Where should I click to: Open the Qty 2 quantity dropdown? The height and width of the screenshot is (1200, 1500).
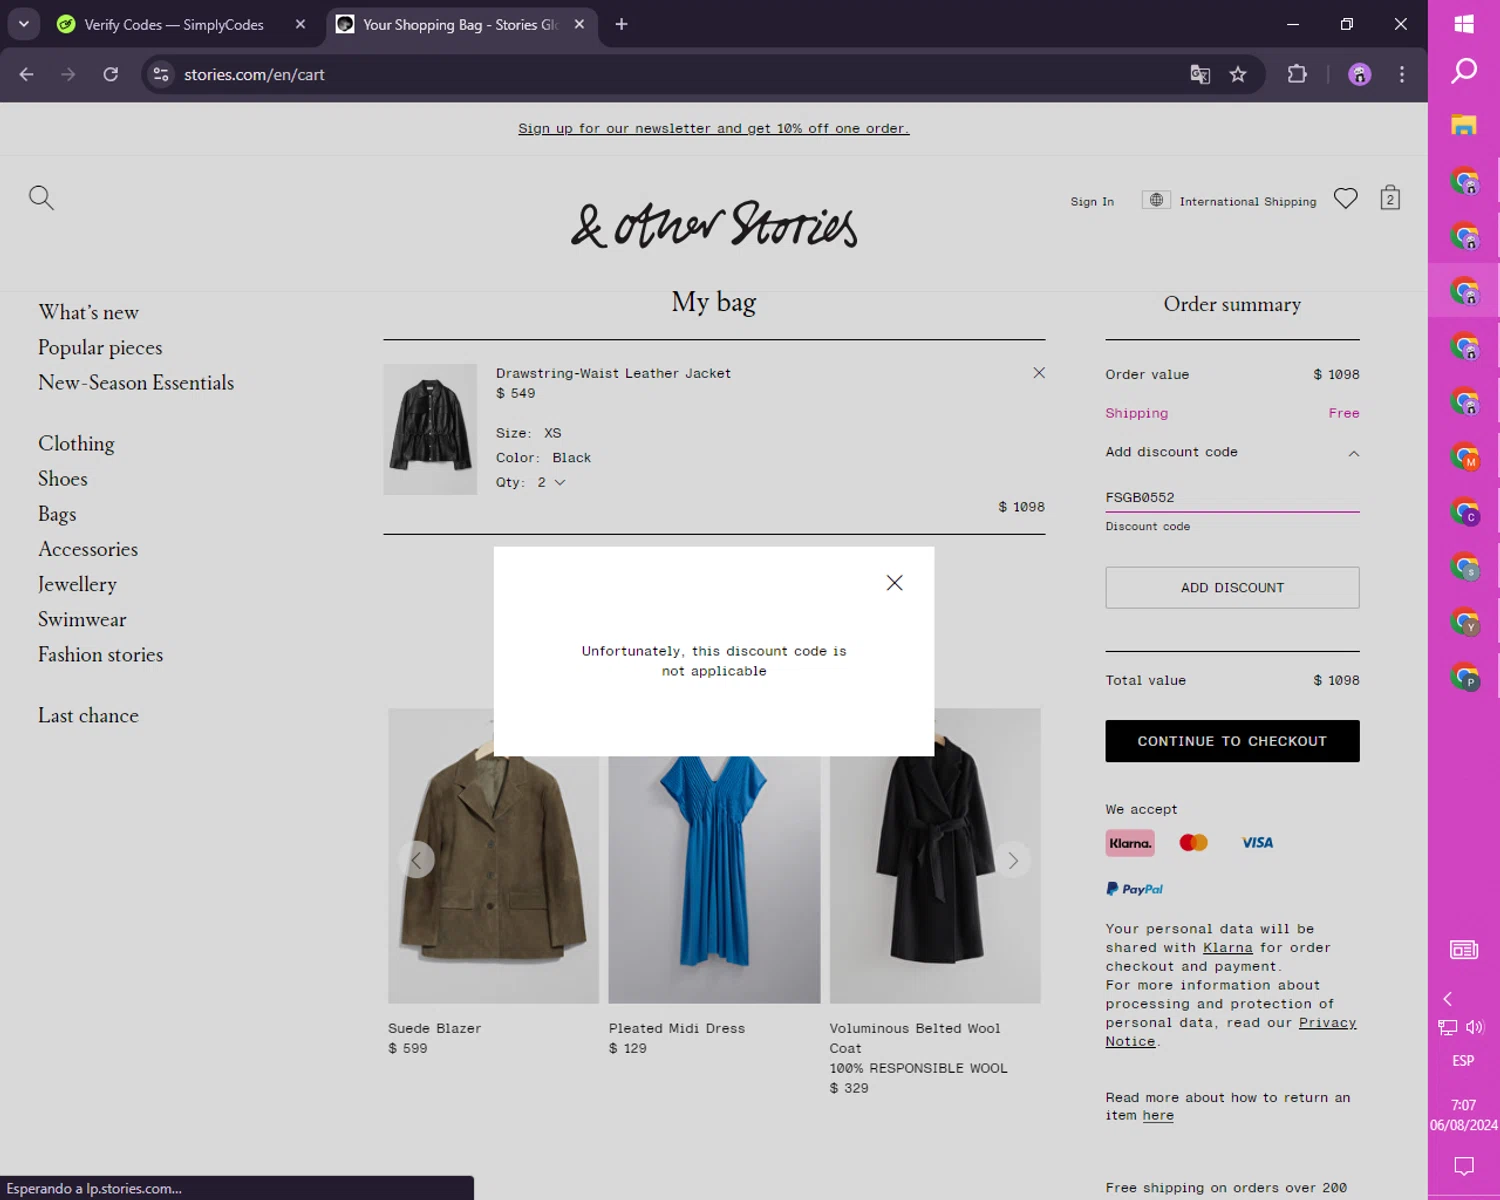pyautogui.click(x=552, y=482)
